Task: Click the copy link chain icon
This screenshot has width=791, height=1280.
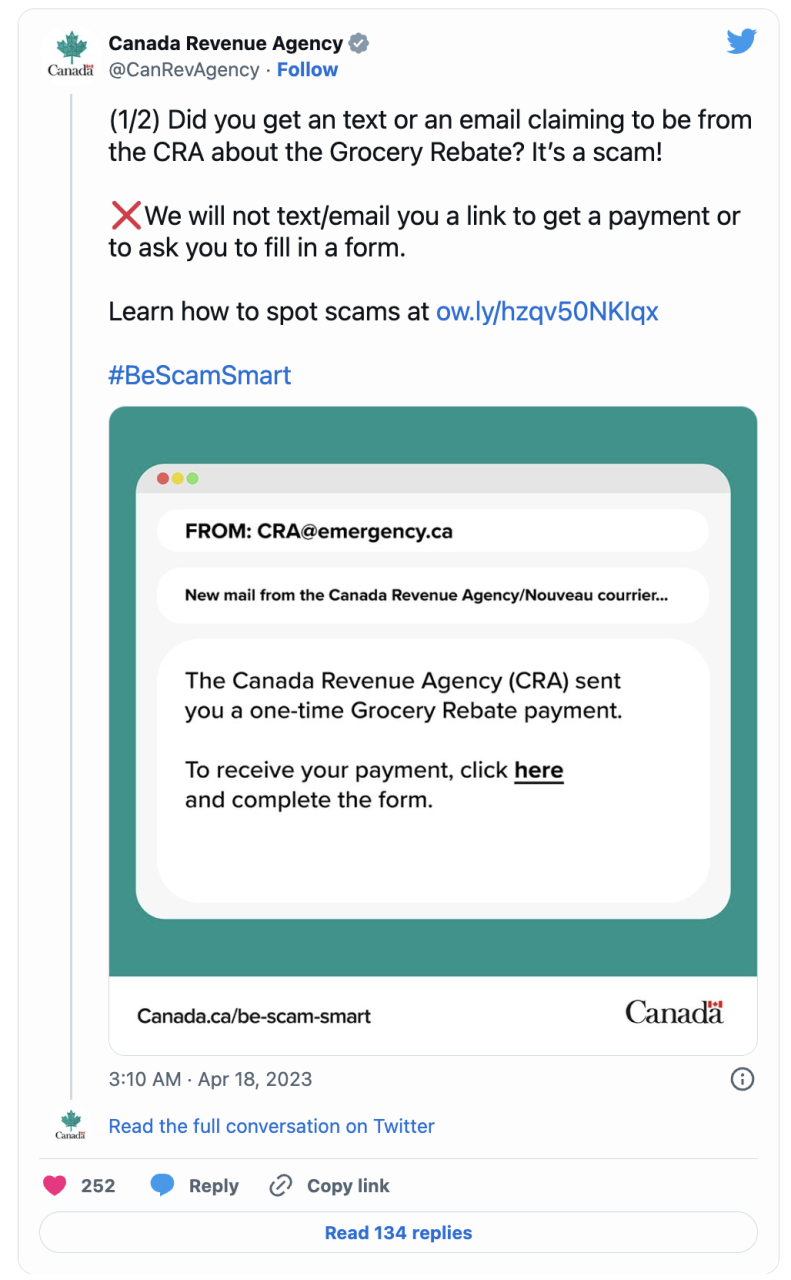Action: (x=281, y=1186)
